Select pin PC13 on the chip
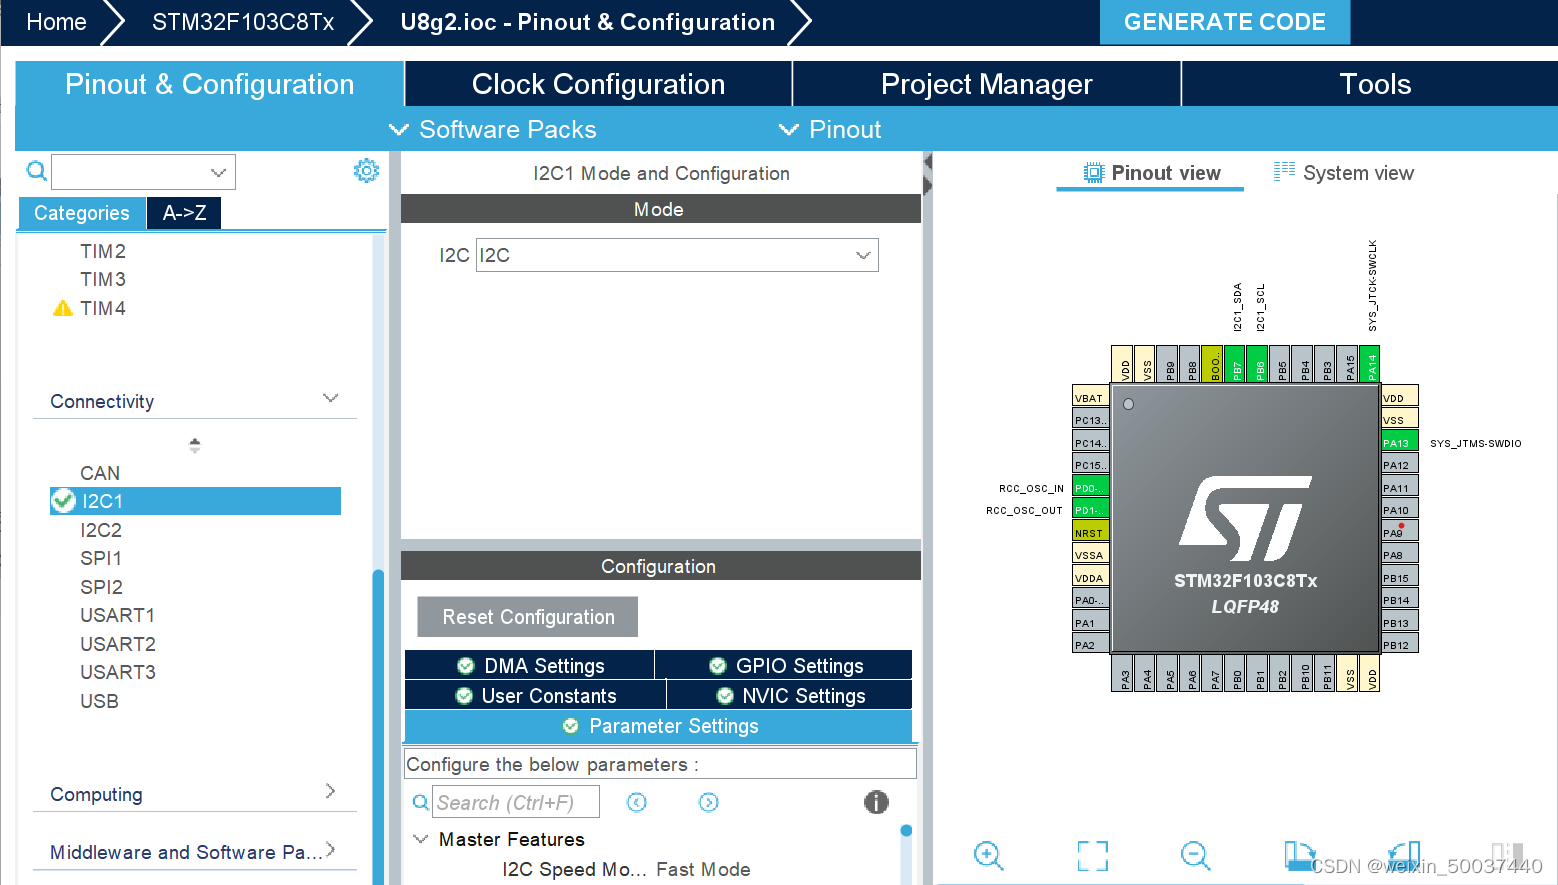Image resolution: width=1558 pixels, height=885 pixels. [1090, 420]
